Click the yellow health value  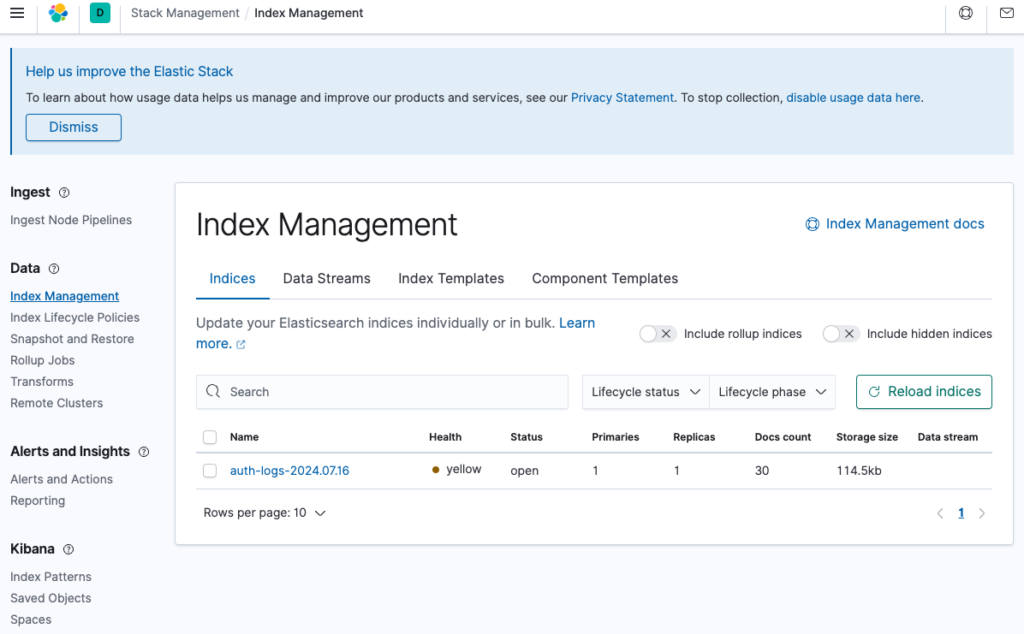457,469
